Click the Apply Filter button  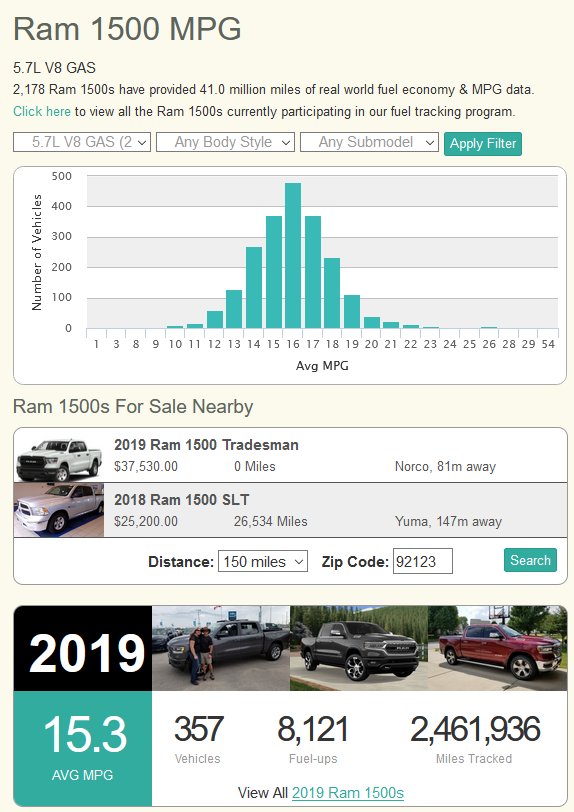[483, 143]
